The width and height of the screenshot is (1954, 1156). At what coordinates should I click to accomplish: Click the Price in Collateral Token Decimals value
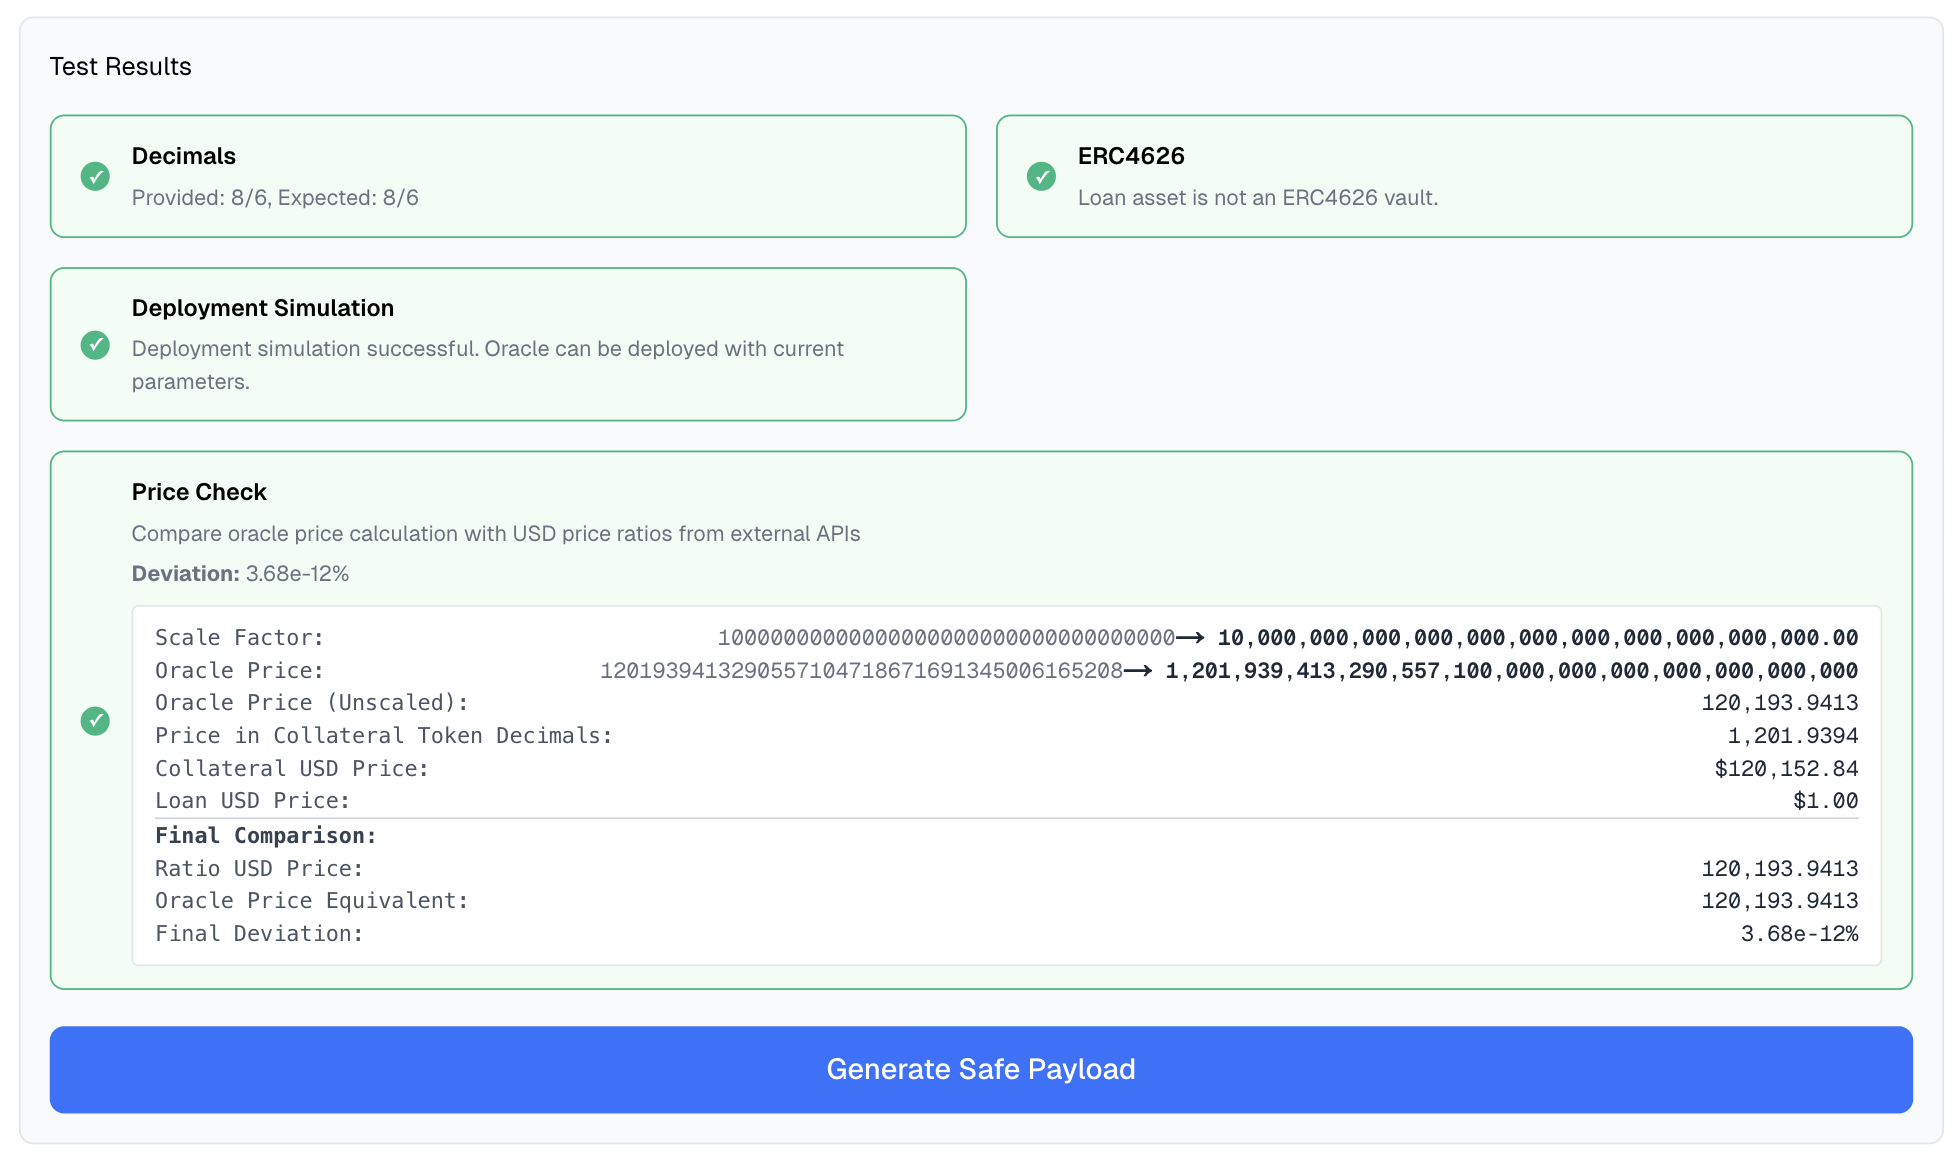pyautogui.click(x=1792, y=736)
